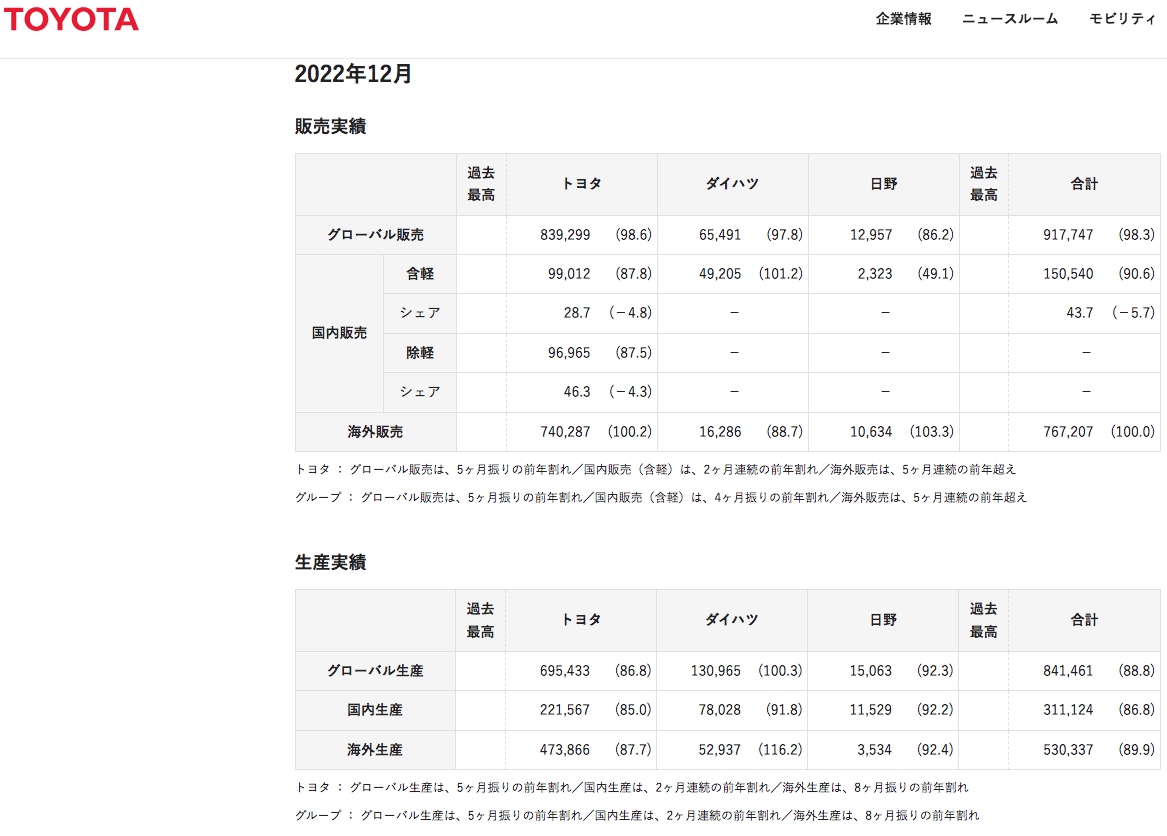Click total overseas sales value 767,207
The width and height of the screenshot is (1167, 836).
pyautogui.click(x=1068, y=432)
